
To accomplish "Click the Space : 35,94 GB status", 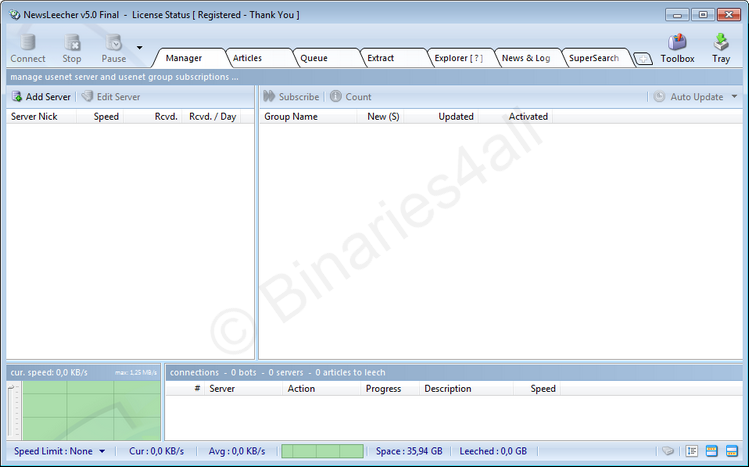I will (x=409, y=451).
